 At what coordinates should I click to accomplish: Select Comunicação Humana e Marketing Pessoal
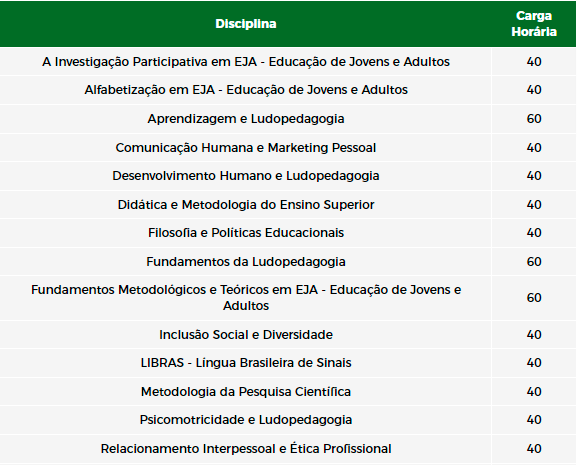pyautogui.click(x=246, y=148)
